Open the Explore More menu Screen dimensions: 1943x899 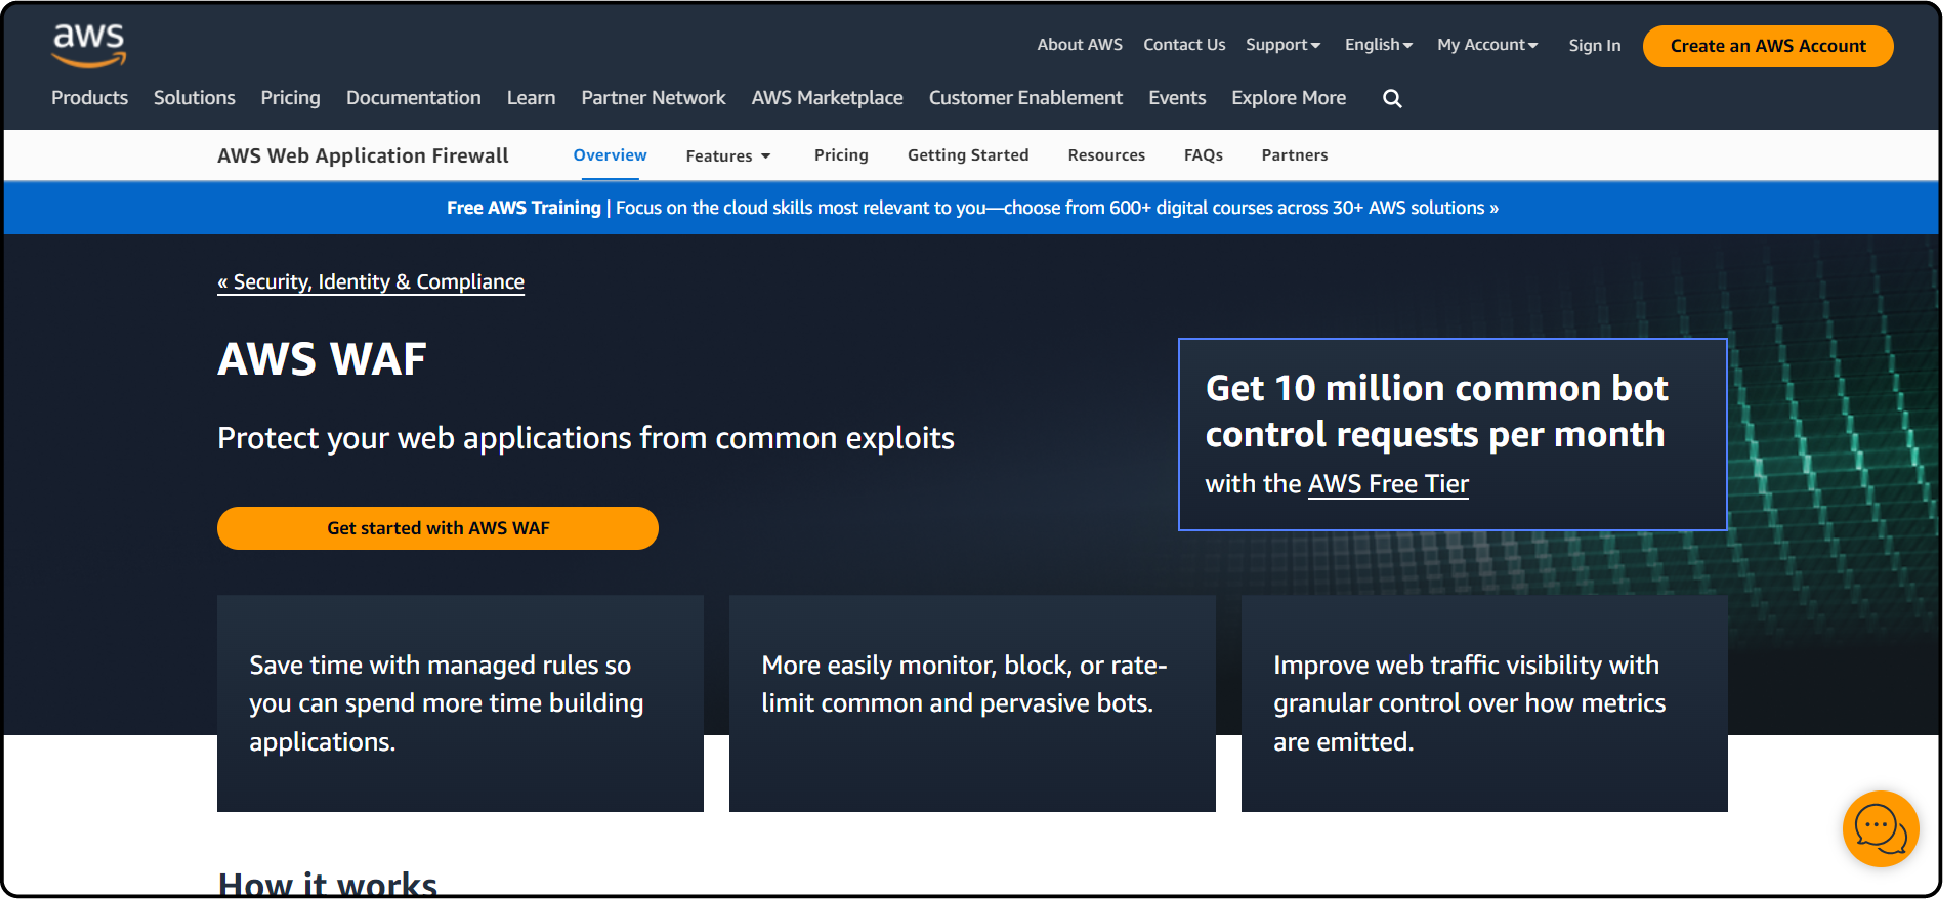1289,98
